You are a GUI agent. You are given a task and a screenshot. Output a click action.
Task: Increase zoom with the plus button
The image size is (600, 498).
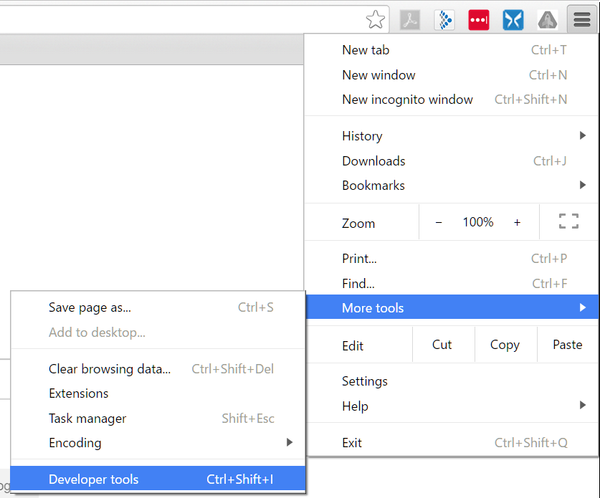517,222
